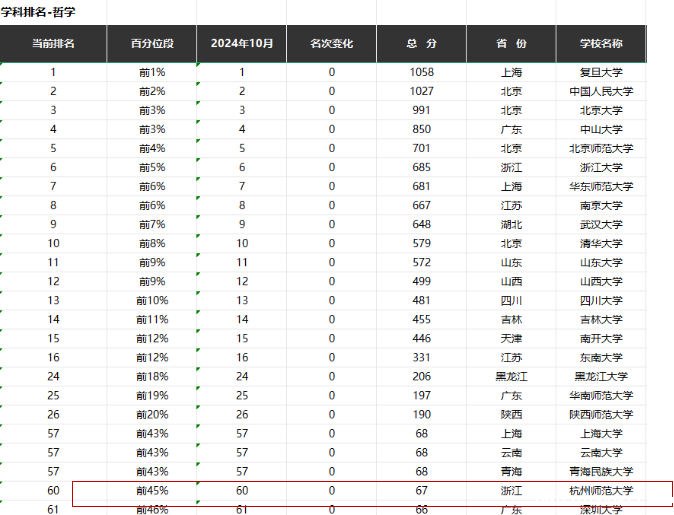Click the 陕西师范大学 cell

click(601, 414)
